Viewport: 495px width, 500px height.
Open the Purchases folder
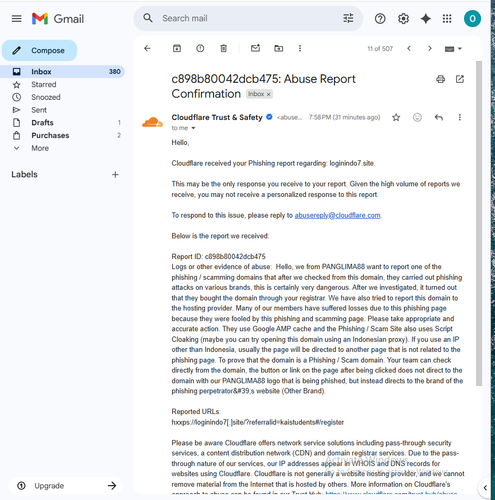pyautogui.click(x=63, y=135)
